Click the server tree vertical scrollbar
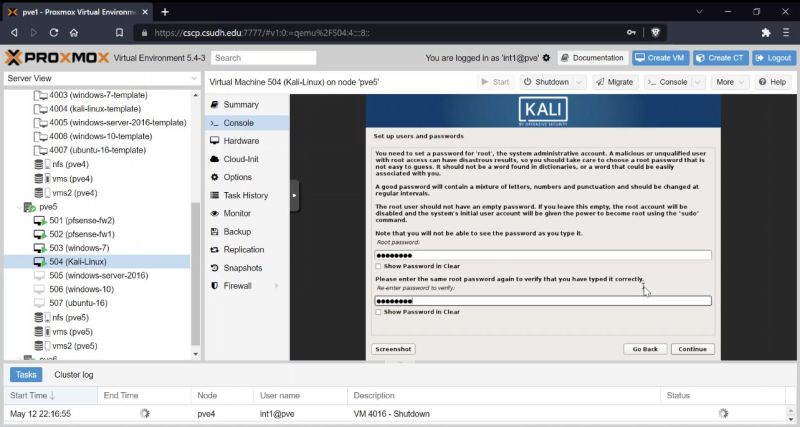Screen dimensions: 800x427 [195, 273]
